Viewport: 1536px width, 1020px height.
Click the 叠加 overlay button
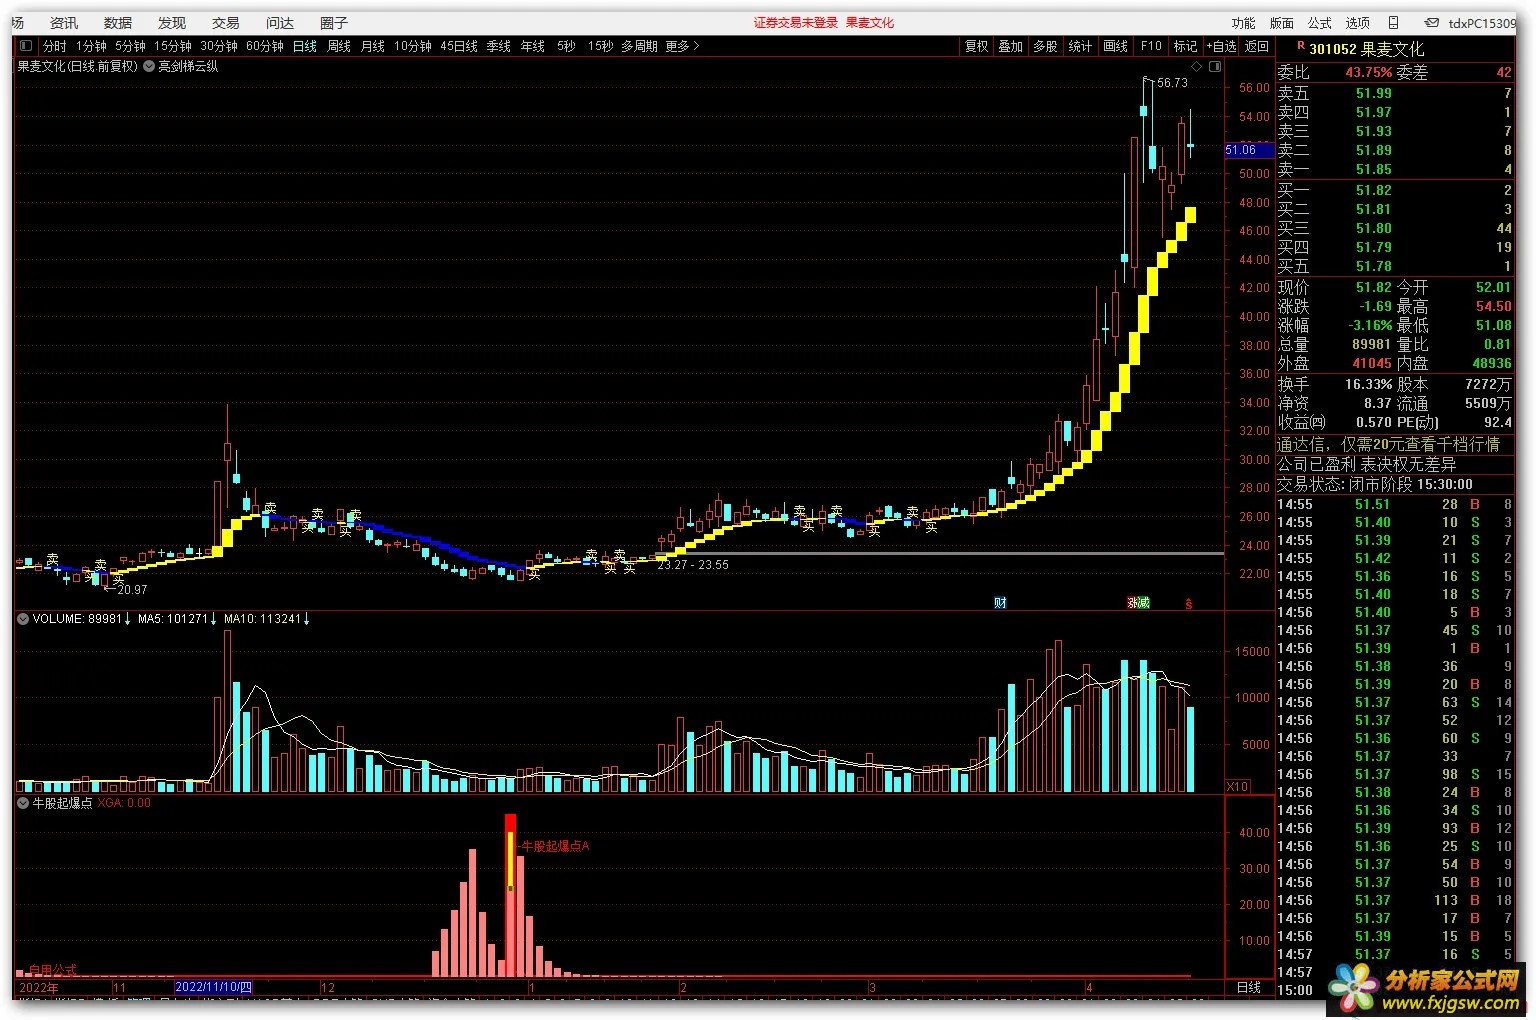(1011, 46)
